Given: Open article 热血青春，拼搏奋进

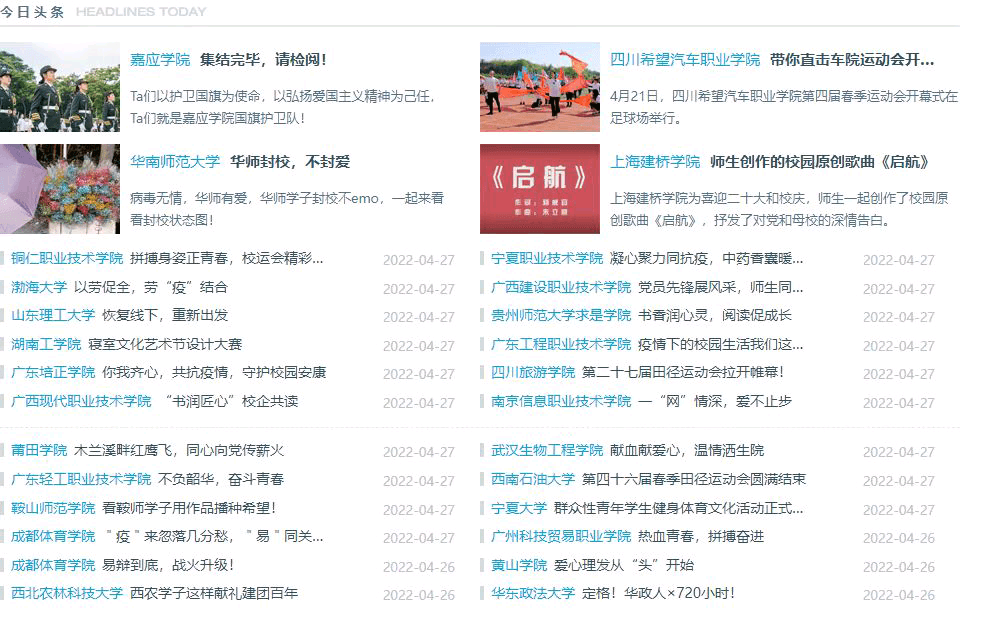Looking at the screenshot, I should pos(701,537).
